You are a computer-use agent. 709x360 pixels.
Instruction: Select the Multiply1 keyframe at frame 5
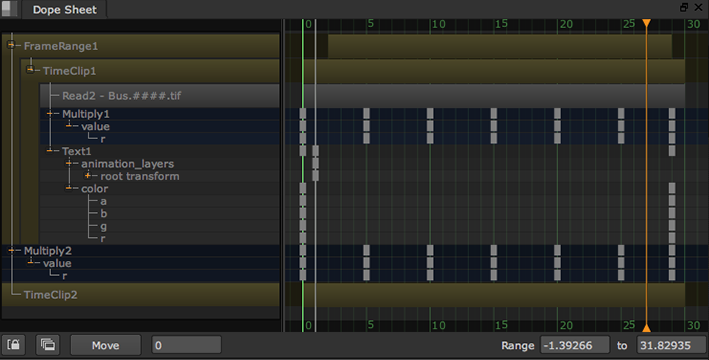click(366, 114)
